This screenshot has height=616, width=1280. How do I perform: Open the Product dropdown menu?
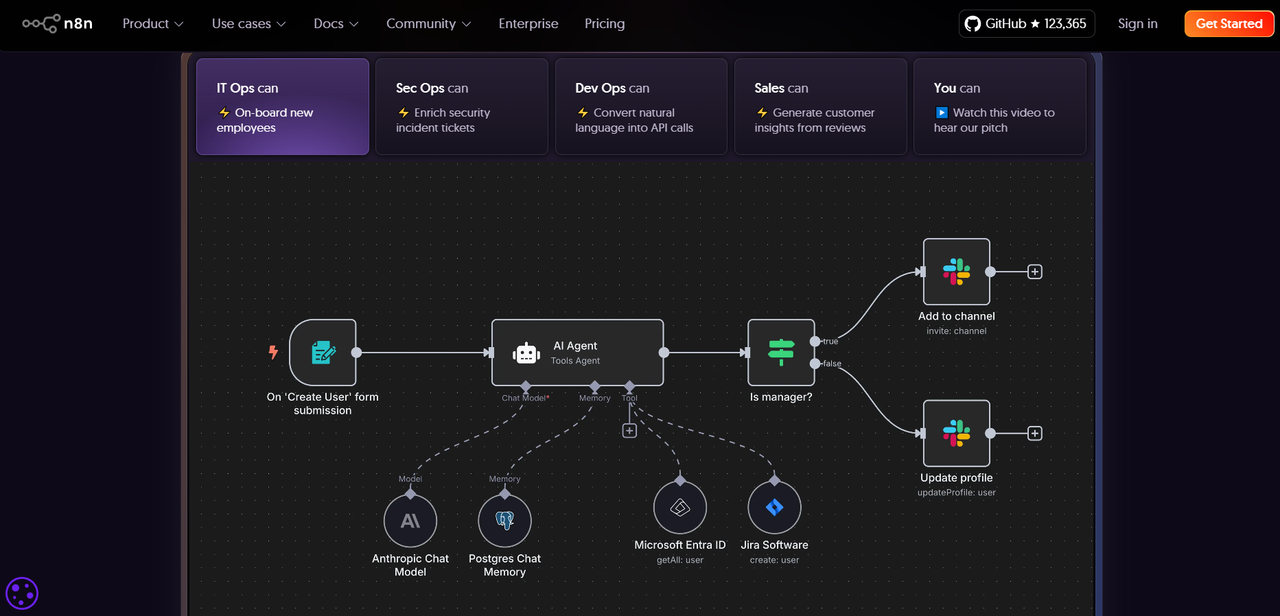153,24
